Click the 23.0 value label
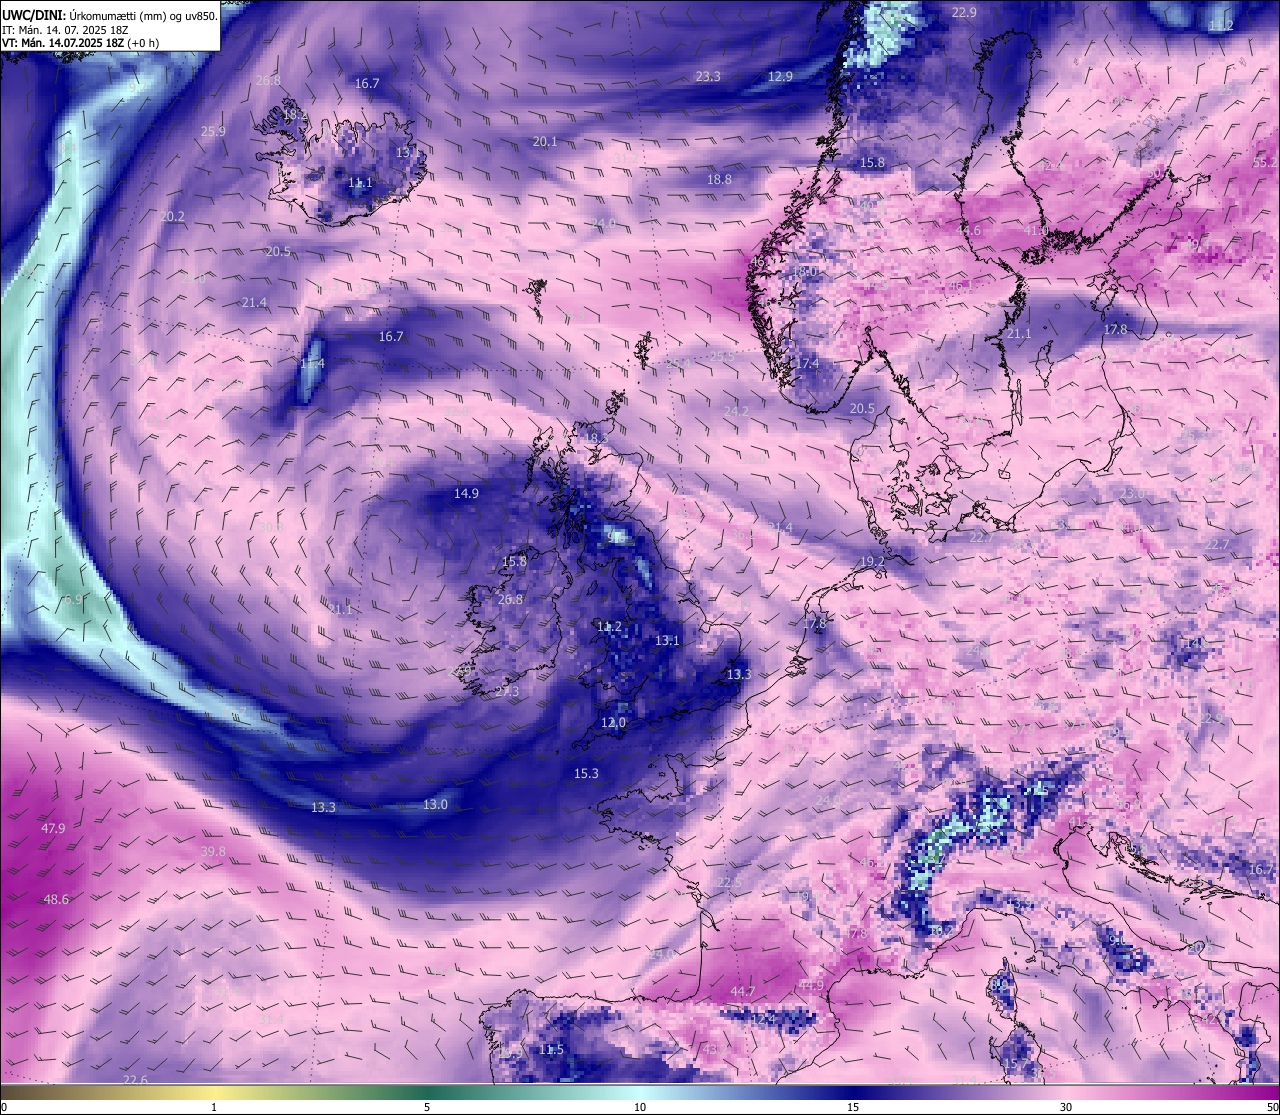 (1132, 495)
